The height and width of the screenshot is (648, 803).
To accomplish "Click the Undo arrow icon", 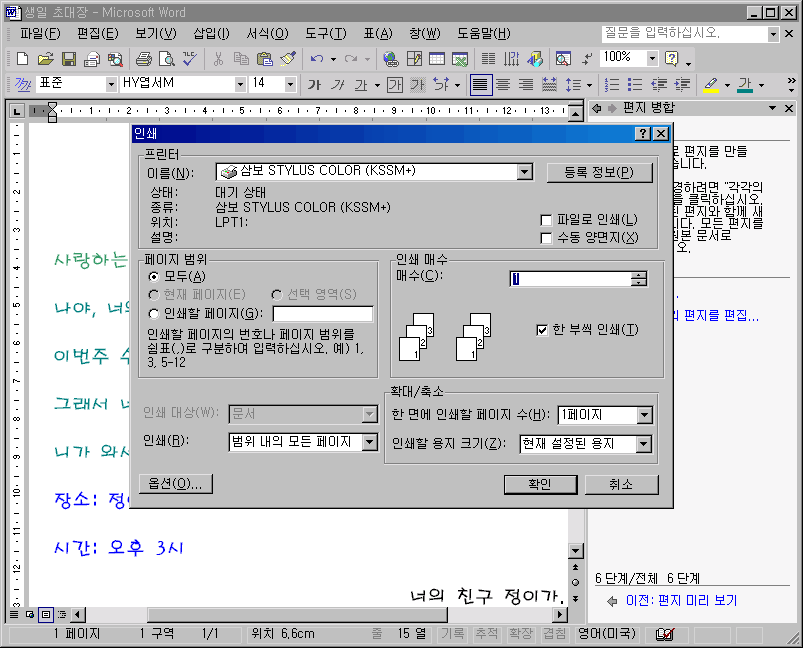I will (317, 59).
